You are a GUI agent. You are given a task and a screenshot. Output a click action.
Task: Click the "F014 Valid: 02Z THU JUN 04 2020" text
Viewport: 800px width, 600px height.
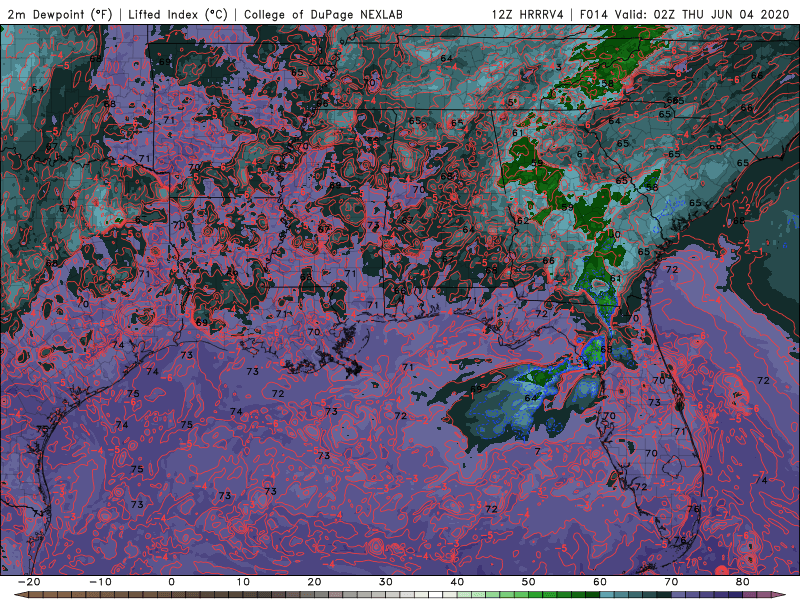tap(684, 15)
